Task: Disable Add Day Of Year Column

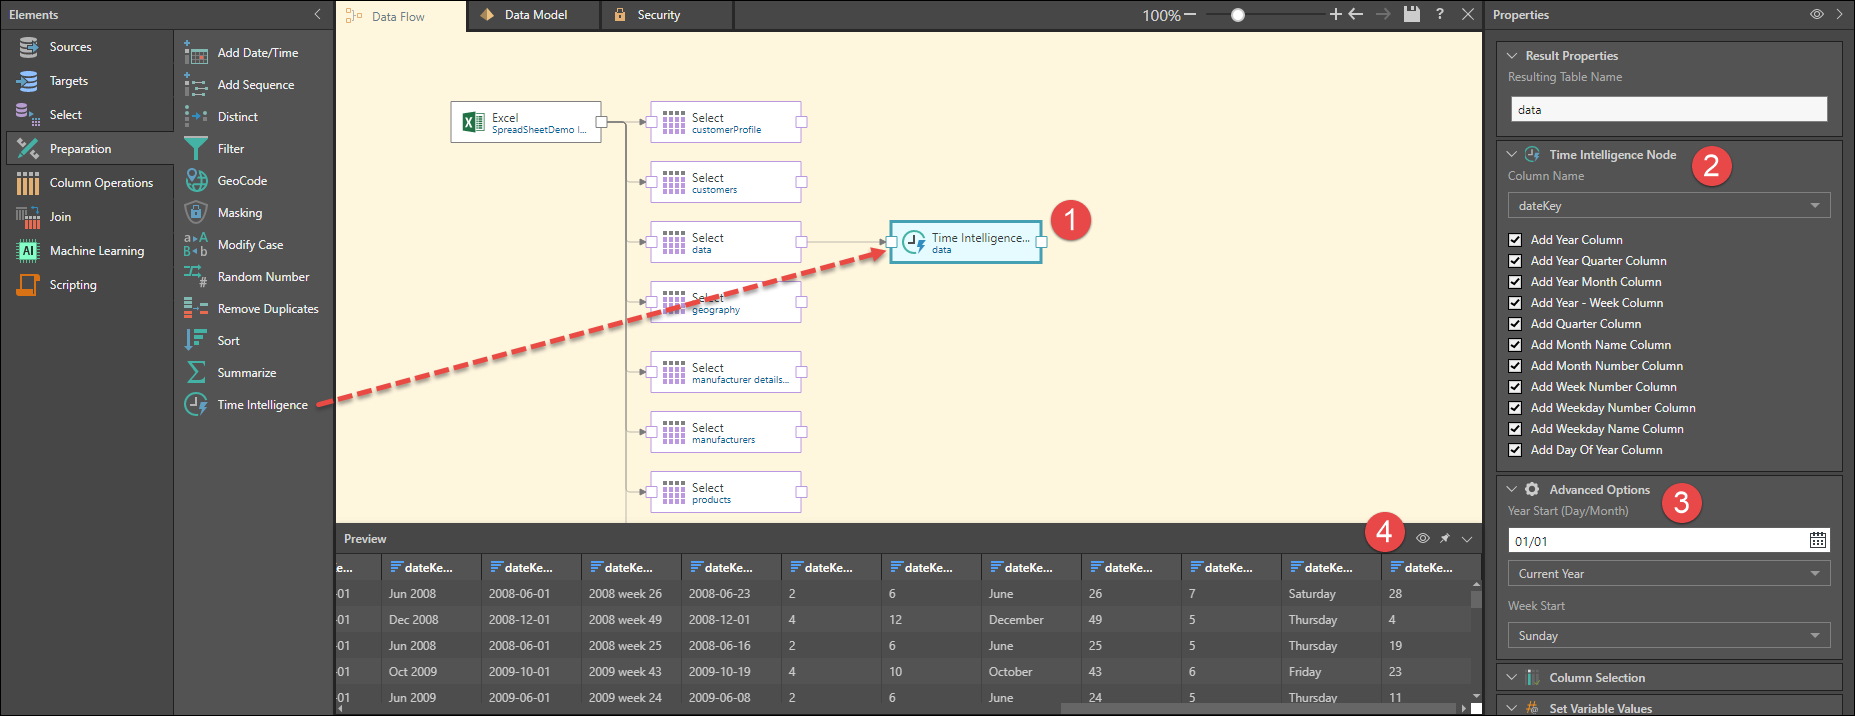Action: [1515, 450]
